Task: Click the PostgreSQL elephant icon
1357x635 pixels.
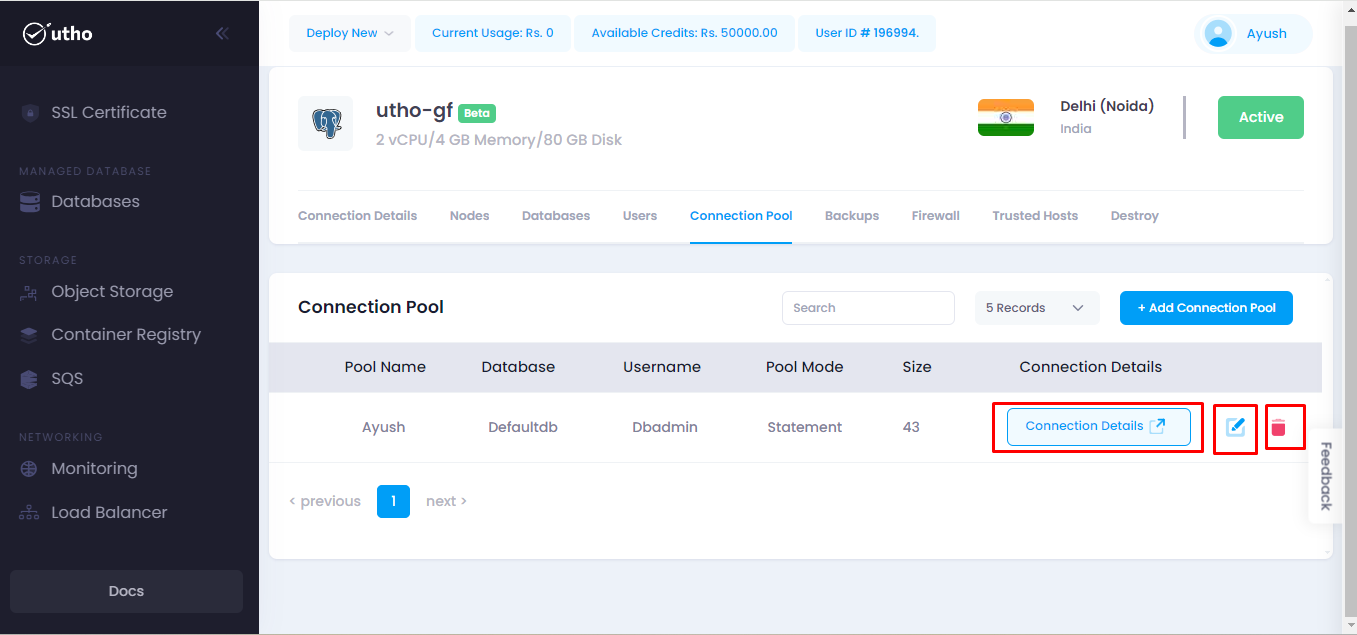Action: click(326, 124)
